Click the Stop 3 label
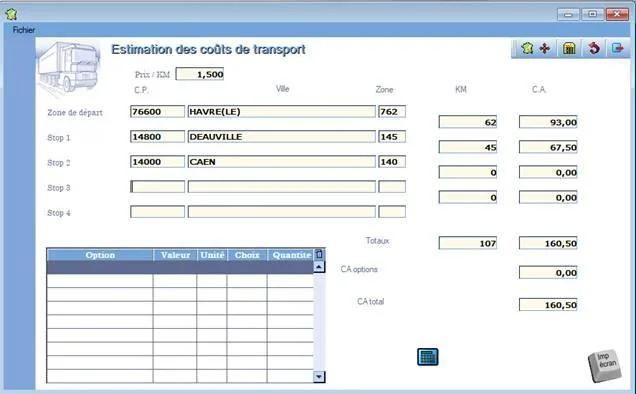 coord(59,188)
